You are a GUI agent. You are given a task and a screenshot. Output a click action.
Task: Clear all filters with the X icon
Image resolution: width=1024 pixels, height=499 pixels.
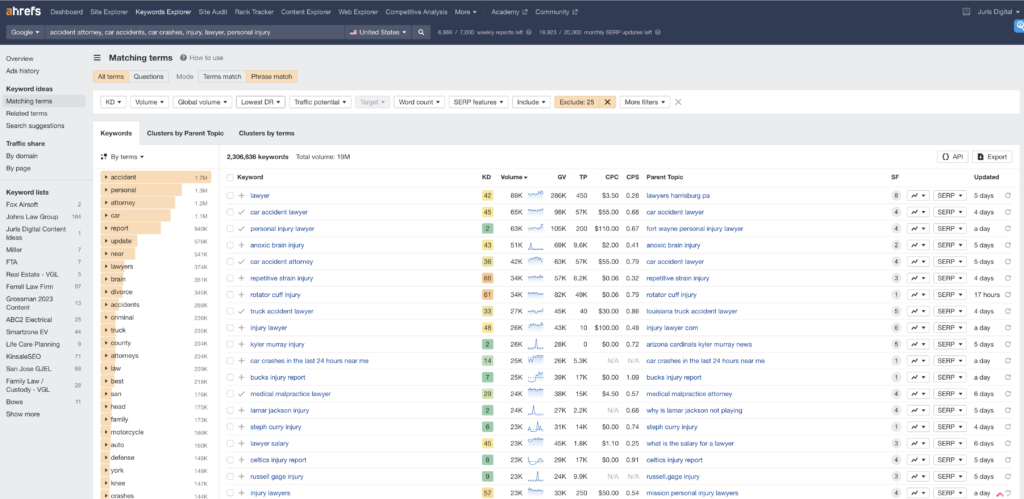tap(678, 102)
